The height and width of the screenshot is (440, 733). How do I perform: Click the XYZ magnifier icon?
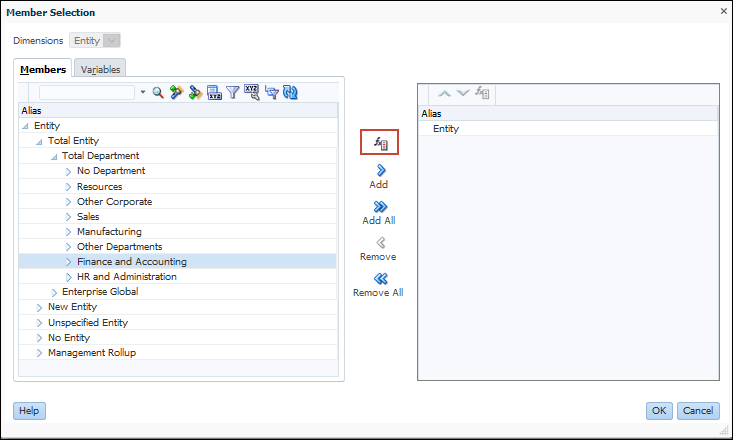click(252, 93)
